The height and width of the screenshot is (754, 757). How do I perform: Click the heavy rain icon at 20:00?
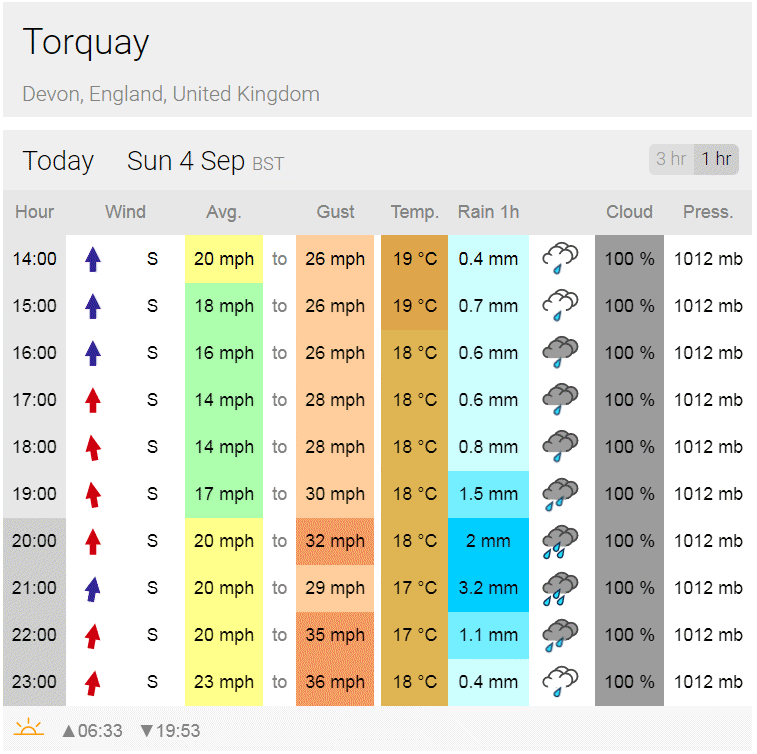pyautogui.click(x=560, y=541)
